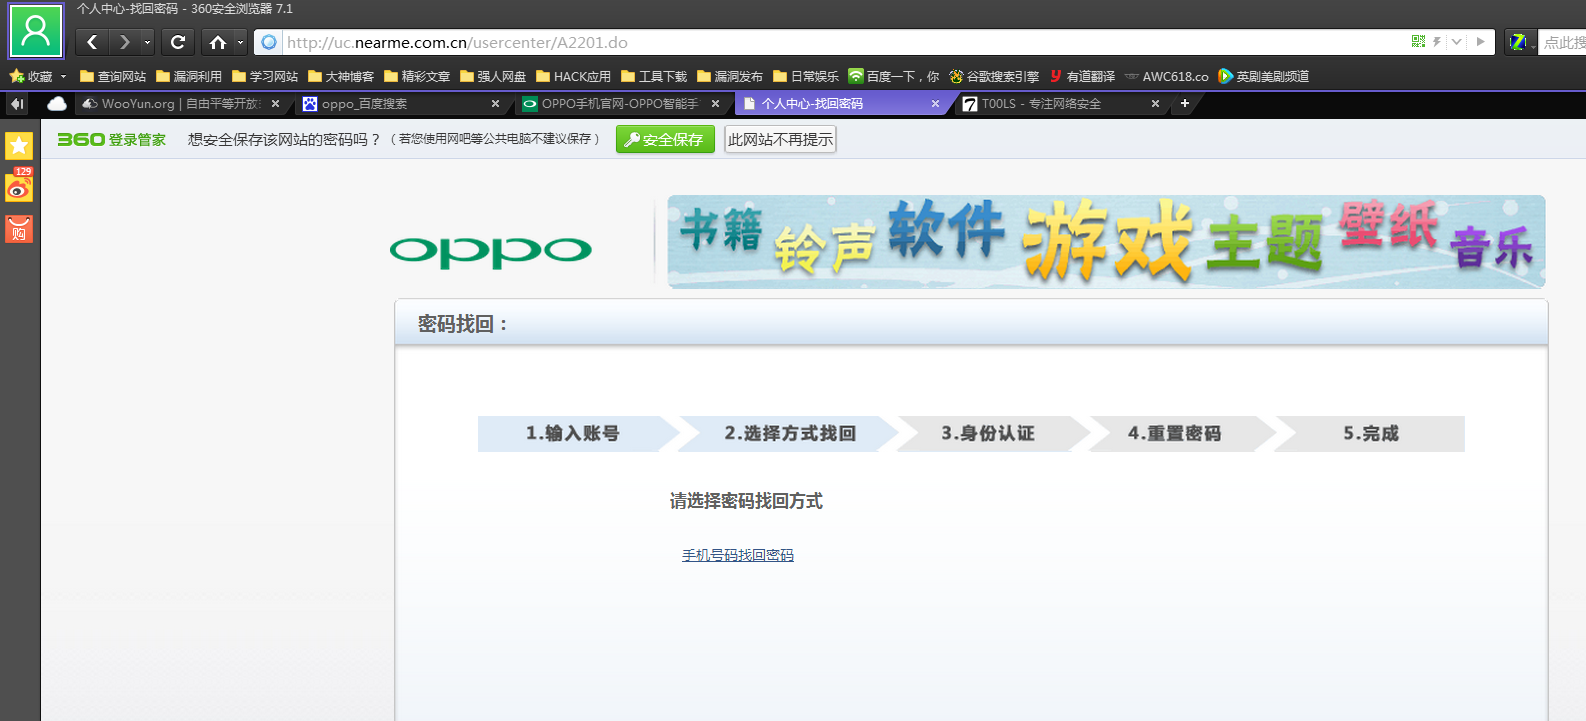This screenshot has height=721, width=1586.
Task: Go forward to the next page
Action: (124, 42)
